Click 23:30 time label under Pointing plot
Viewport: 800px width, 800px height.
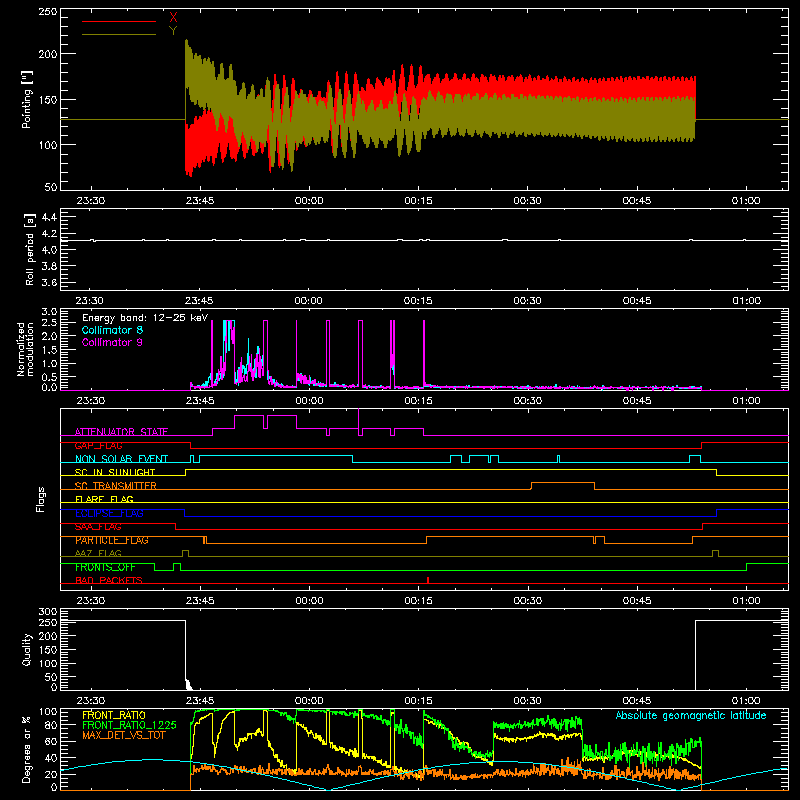pos(91,201)
